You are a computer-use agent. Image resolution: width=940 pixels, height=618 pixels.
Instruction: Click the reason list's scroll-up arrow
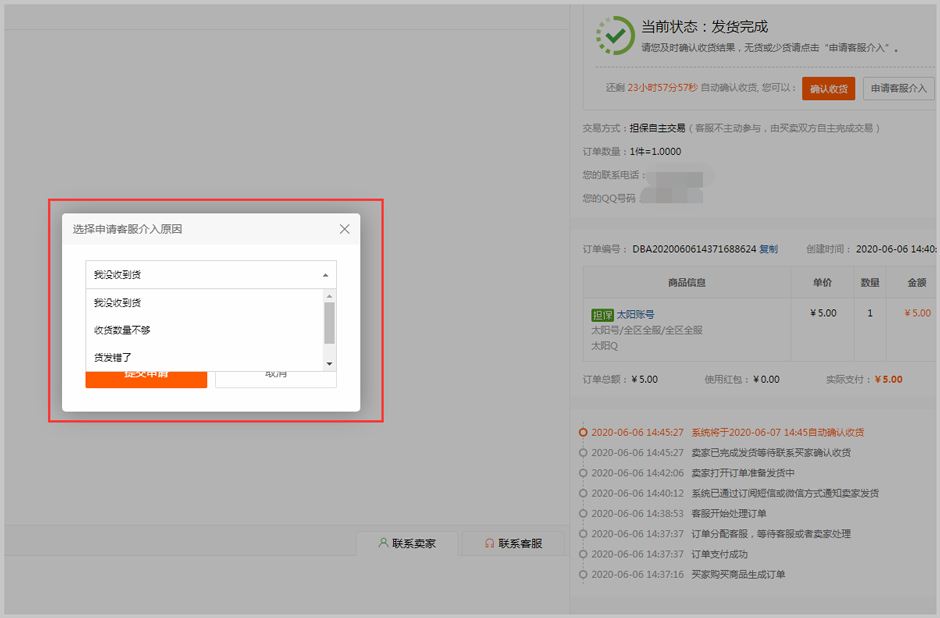[329, 296]
